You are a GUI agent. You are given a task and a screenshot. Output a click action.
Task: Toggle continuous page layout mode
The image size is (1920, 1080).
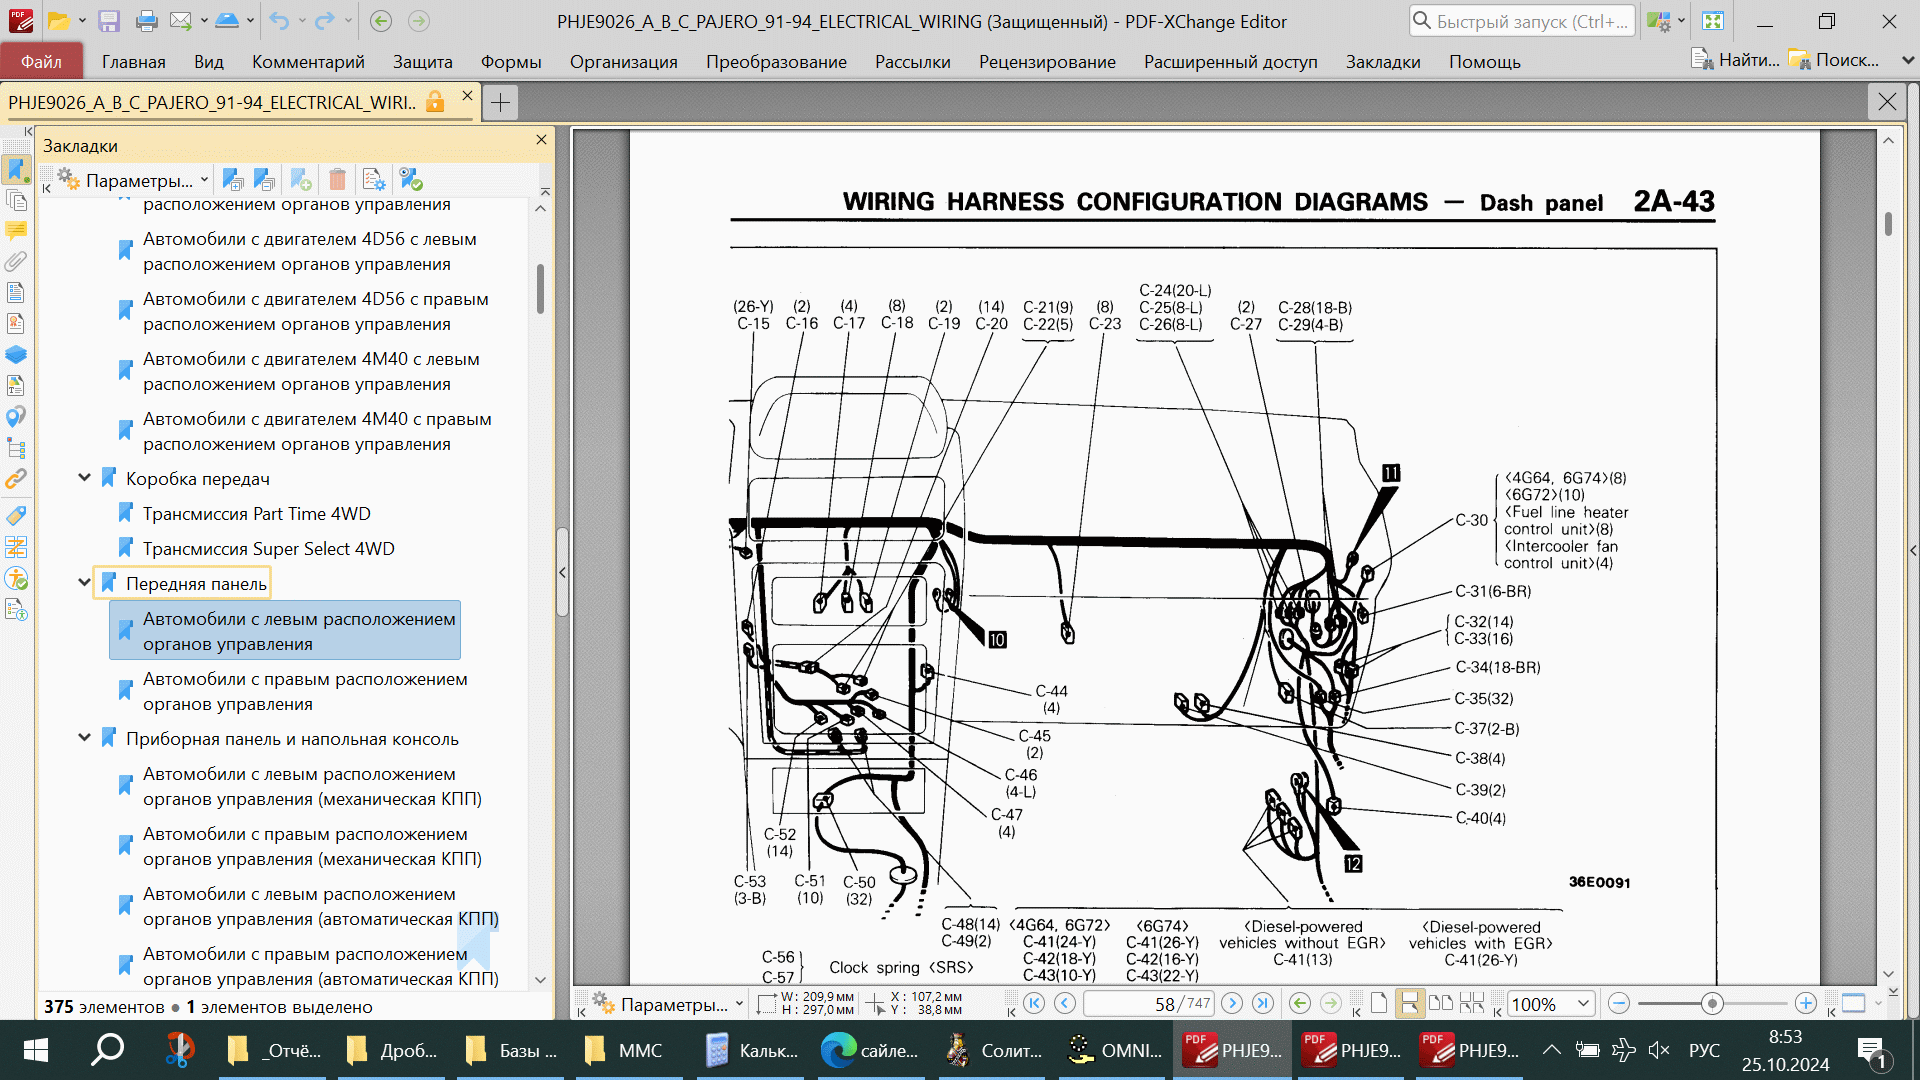pos(1409,1003)
